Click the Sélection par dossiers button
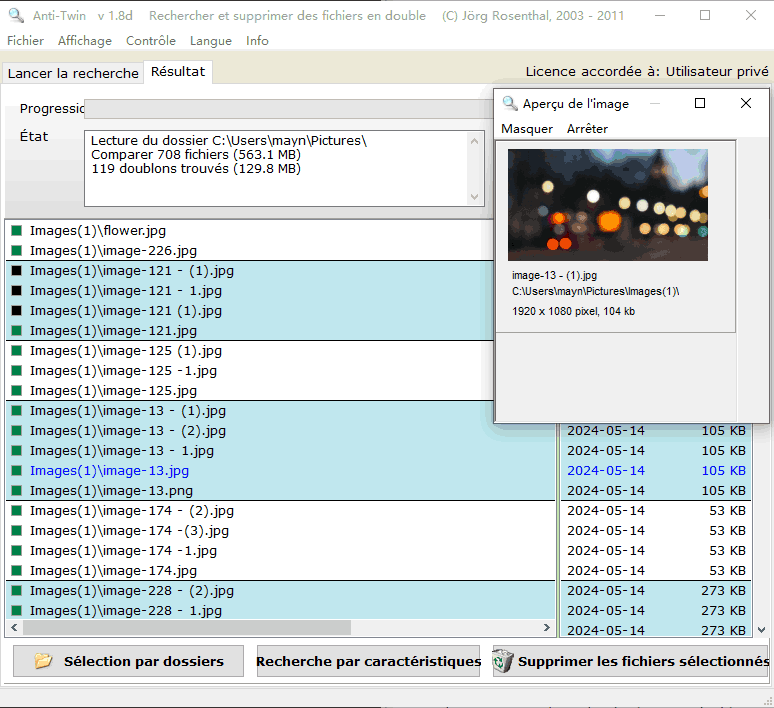 point(128,661)
